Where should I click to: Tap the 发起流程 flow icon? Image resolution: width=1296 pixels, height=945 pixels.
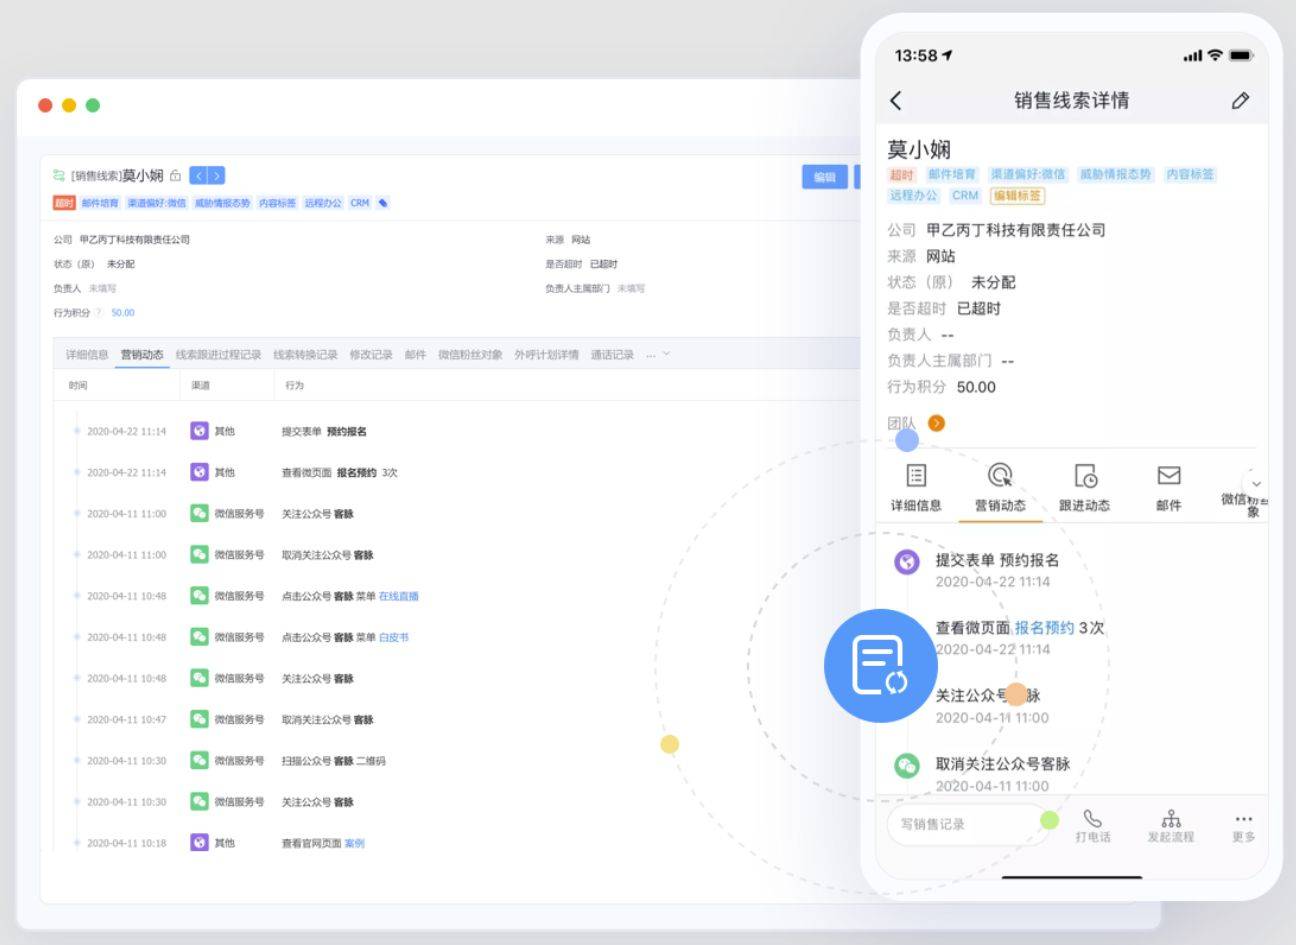click(1171, 819)
